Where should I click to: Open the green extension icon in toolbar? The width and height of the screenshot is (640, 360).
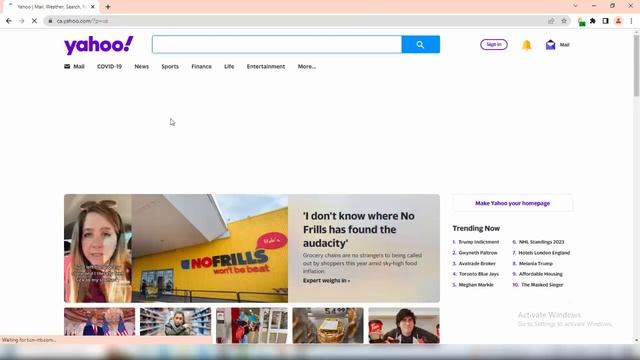tap(581, 21)
